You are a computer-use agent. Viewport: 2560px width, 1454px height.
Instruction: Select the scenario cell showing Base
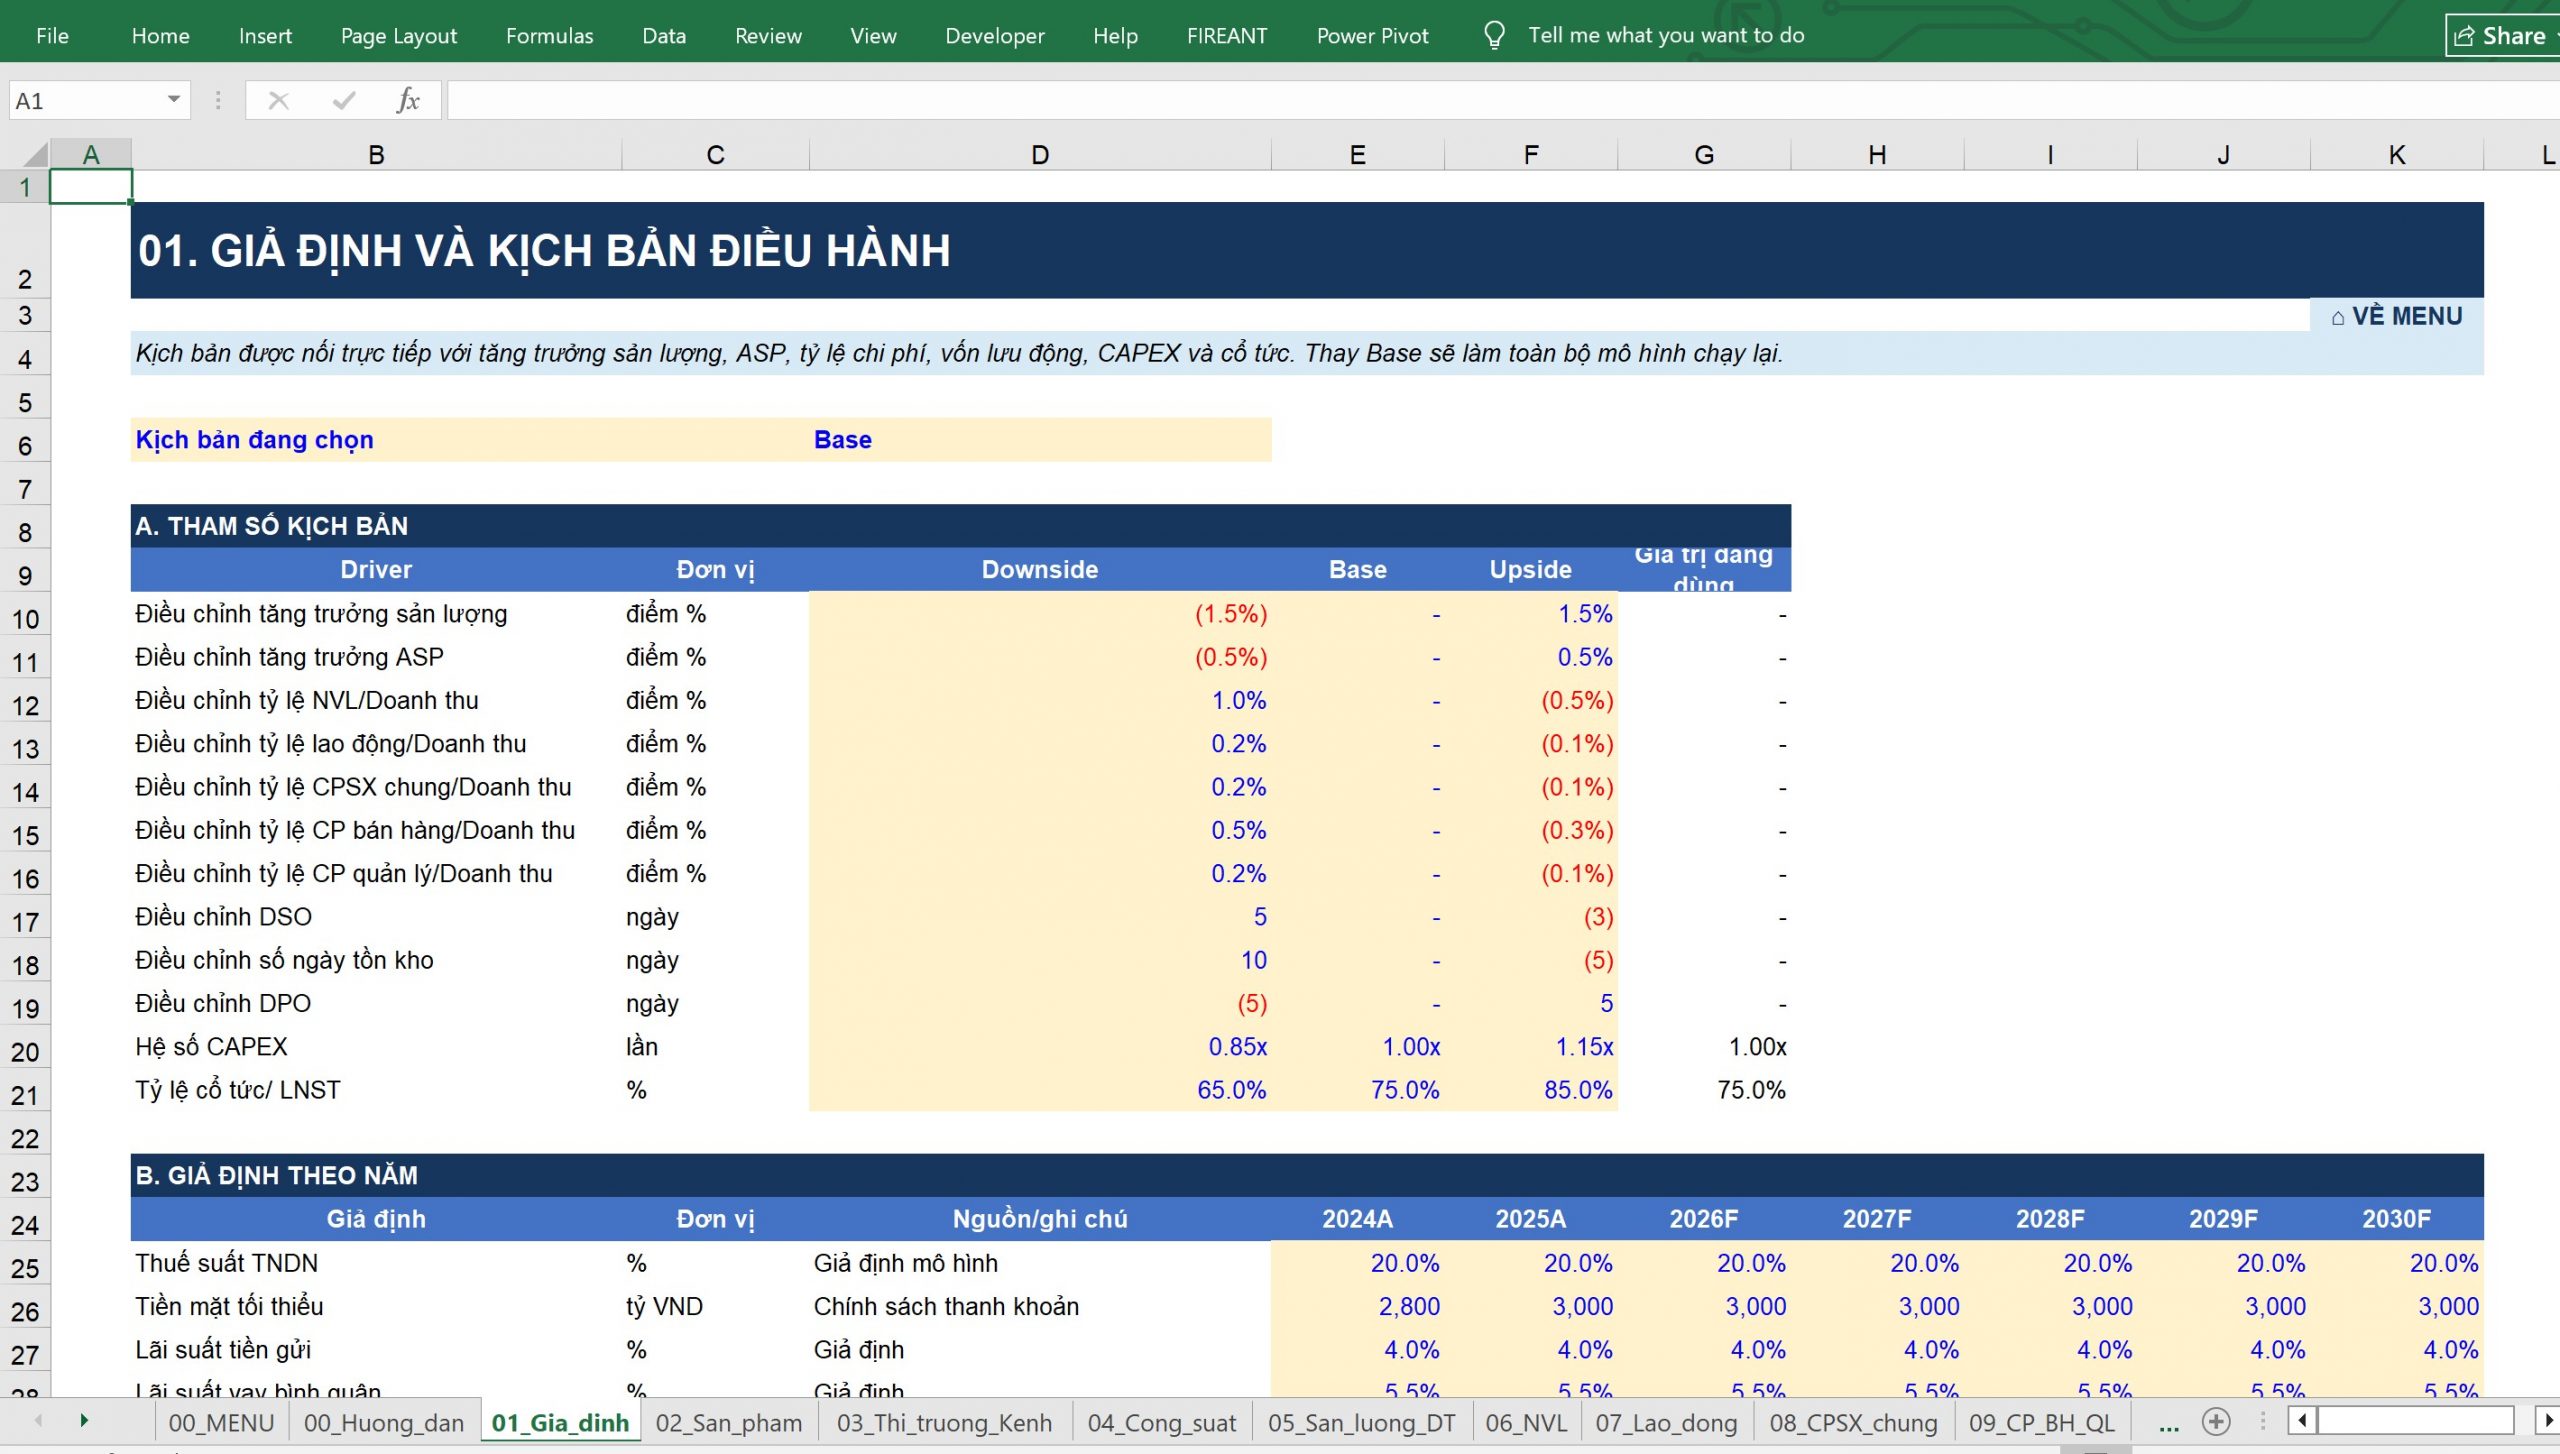coord(1039,440)
